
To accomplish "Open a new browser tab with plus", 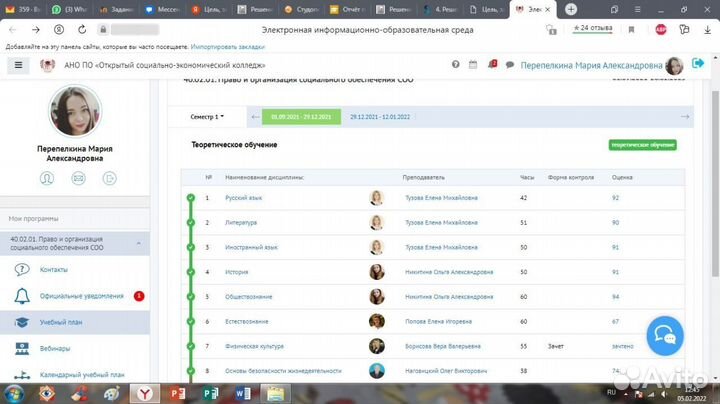I will (x=571, y=9).
